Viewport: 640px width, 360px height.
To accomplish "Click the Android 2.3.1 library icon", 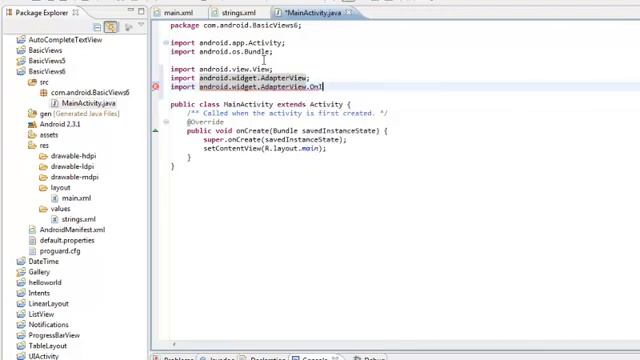I will tap(32, 124).
